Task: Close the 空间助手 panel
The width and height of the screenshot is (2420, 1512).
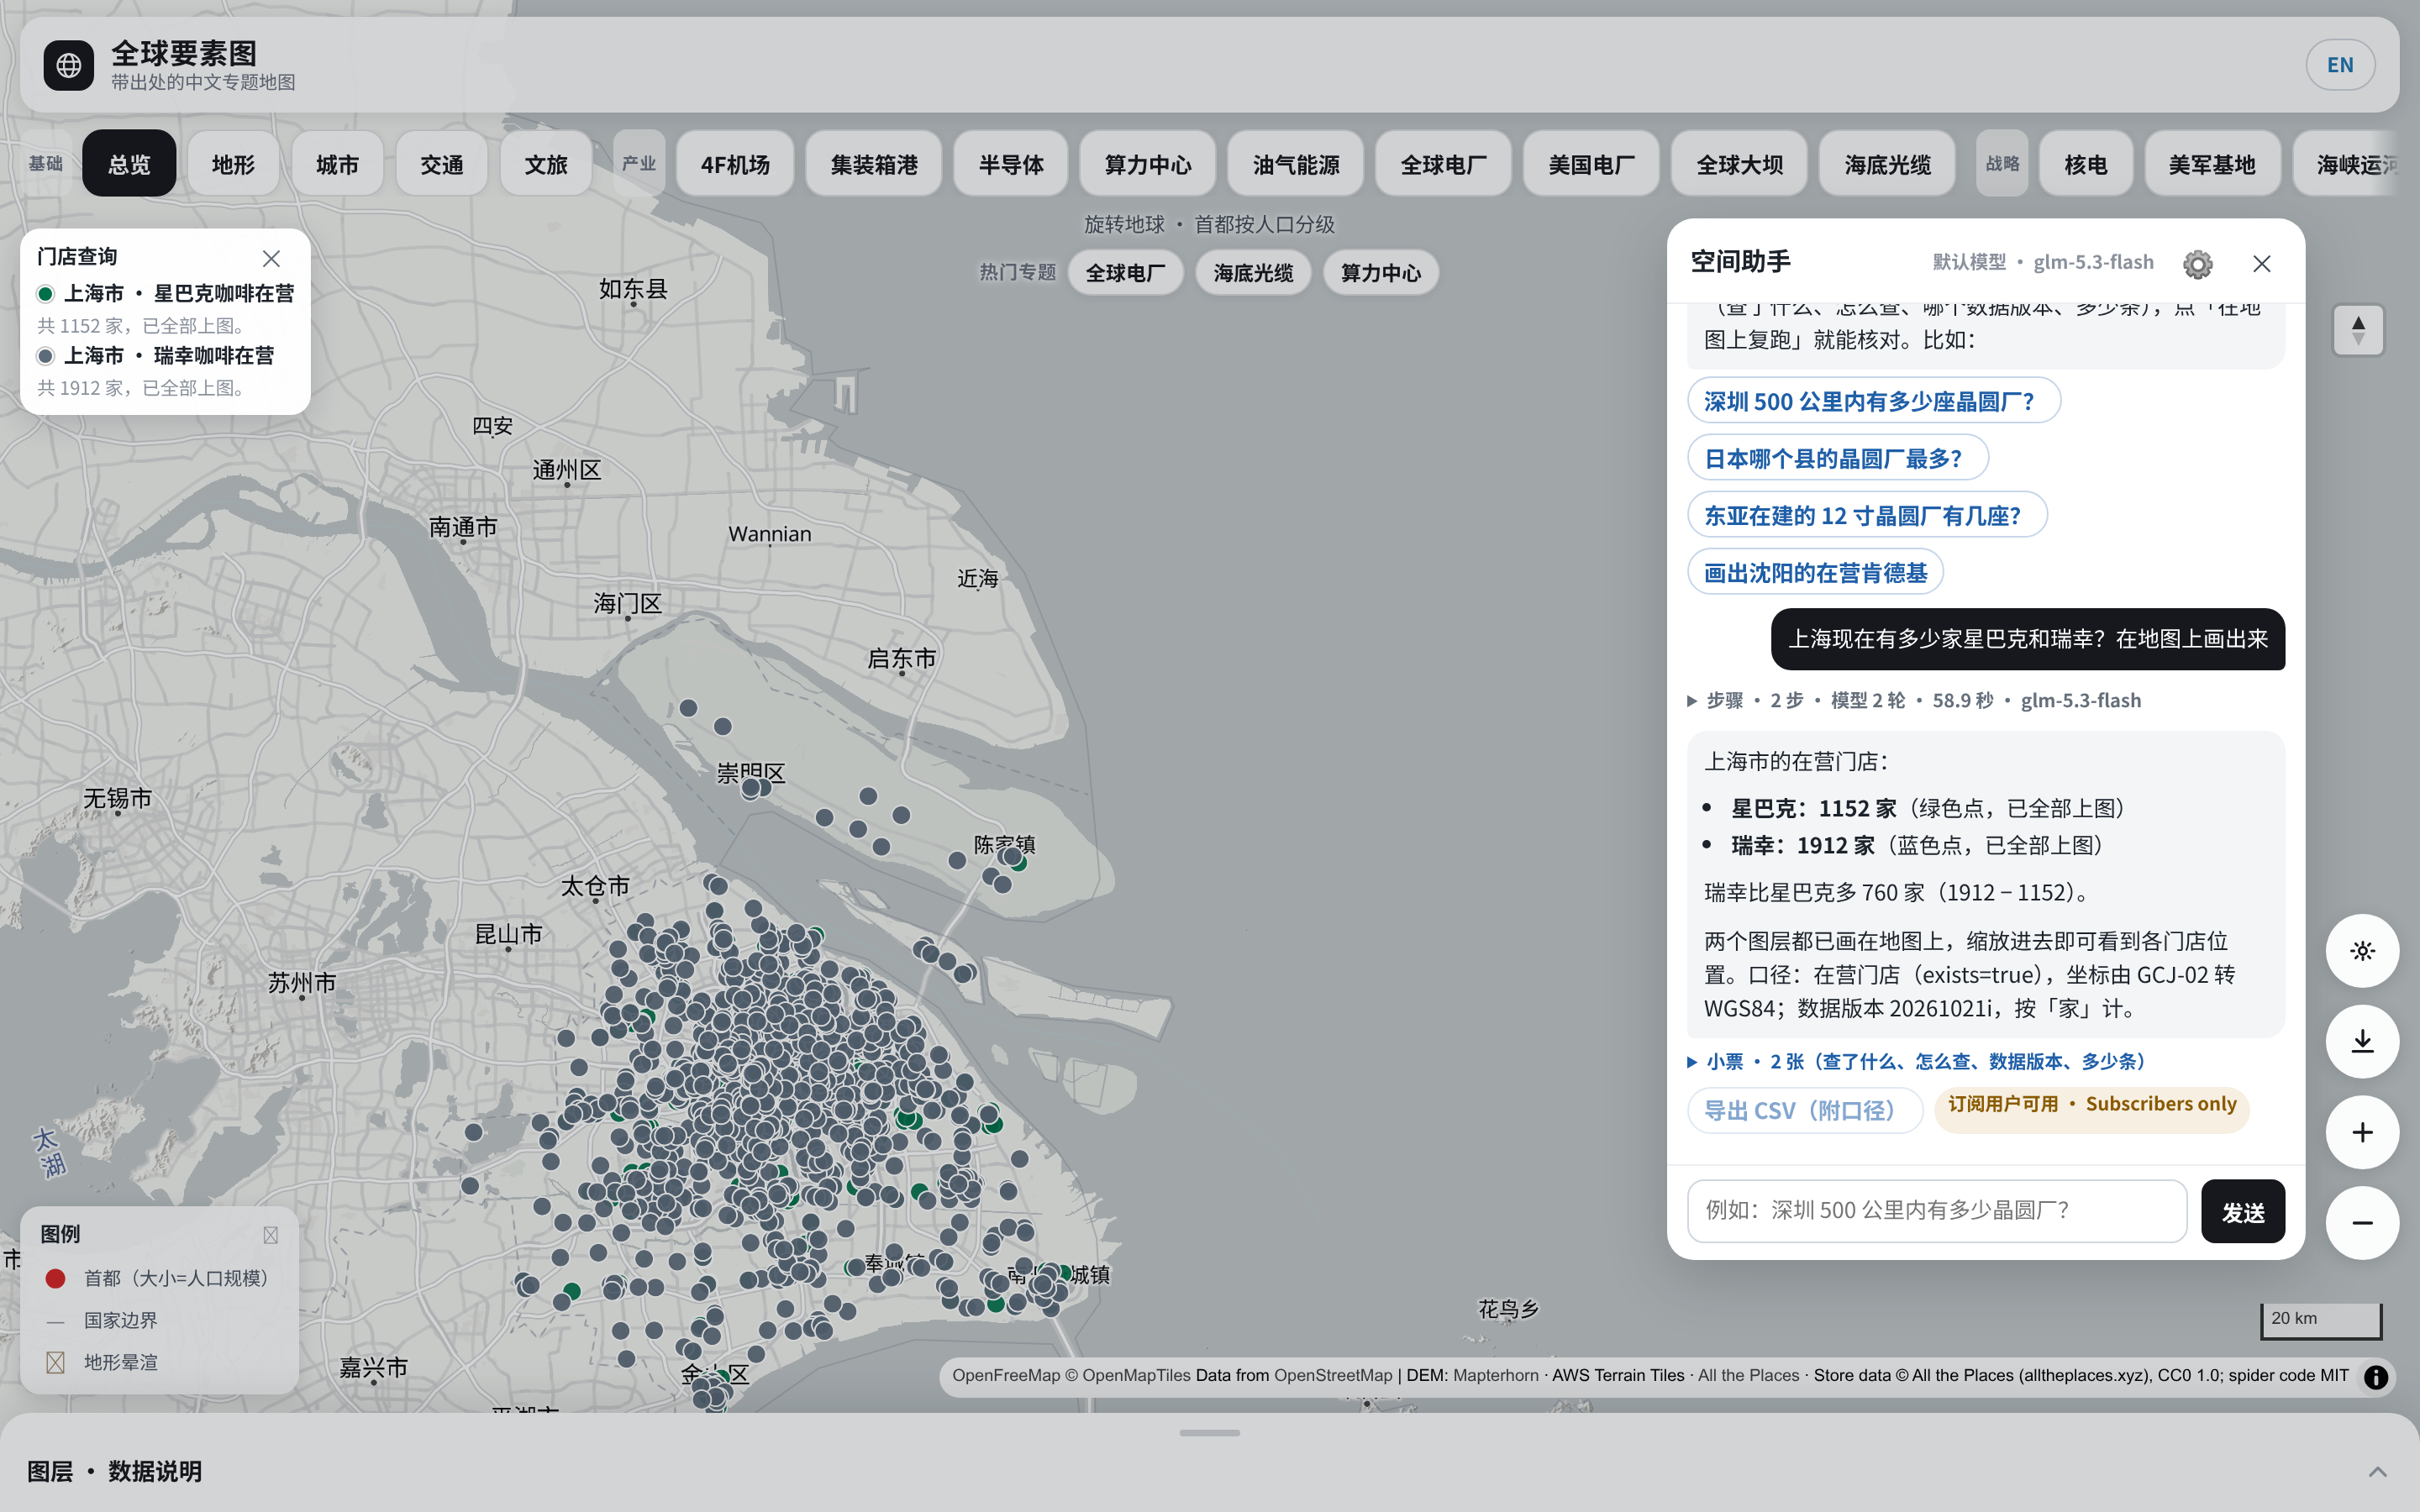Action: point(2261,263)
